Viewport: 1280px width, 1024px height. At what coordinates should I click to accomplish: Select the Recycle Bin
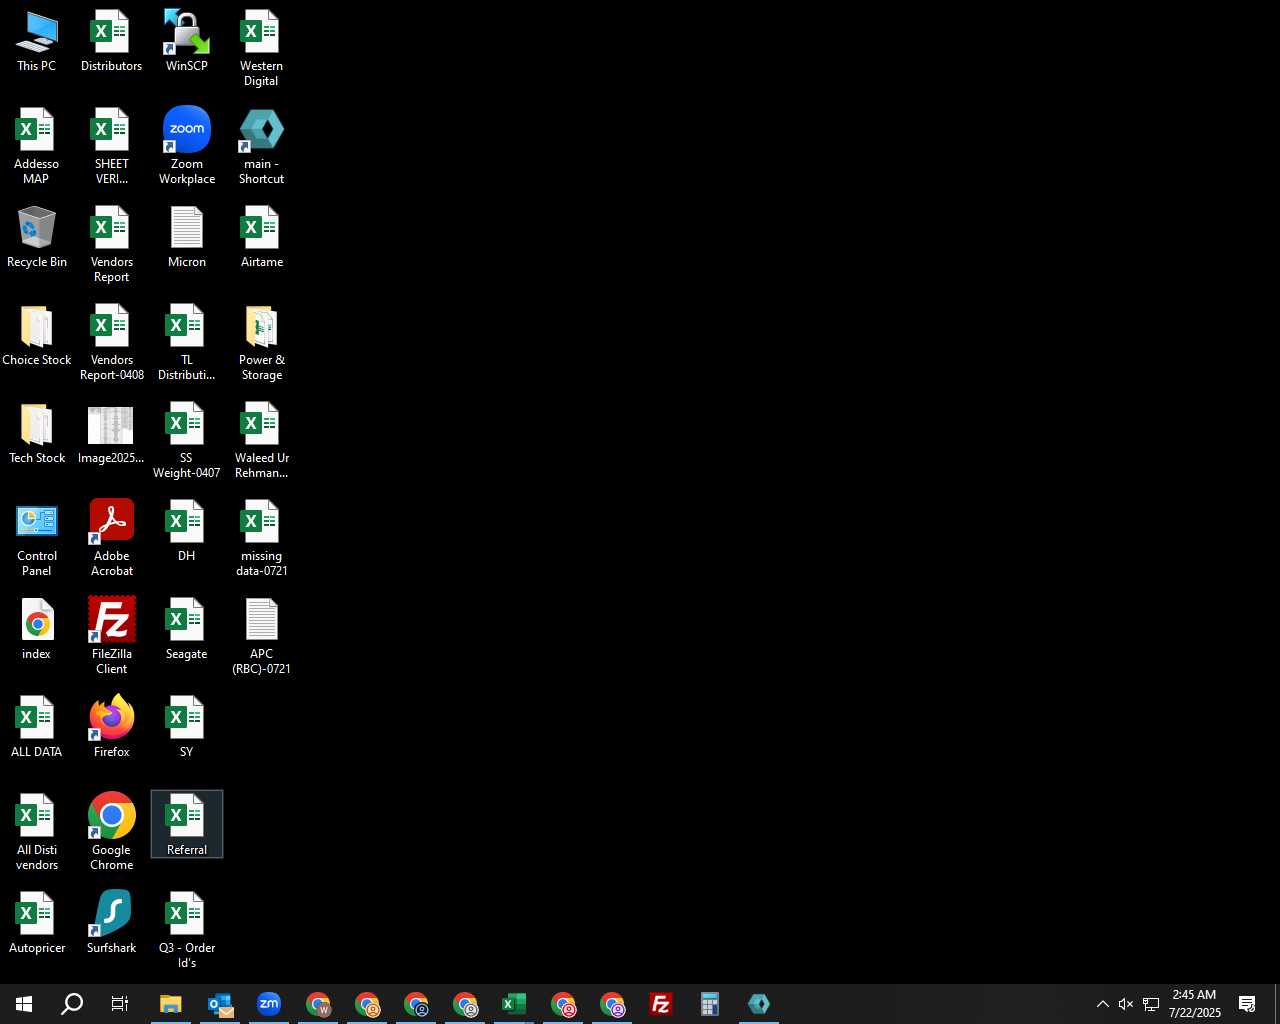pos(37,238)
